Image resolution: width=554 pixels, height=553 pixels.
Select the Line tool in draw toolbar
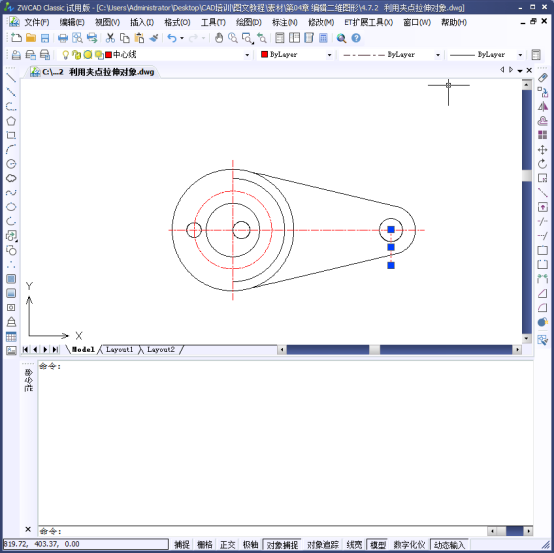[11, 78]
